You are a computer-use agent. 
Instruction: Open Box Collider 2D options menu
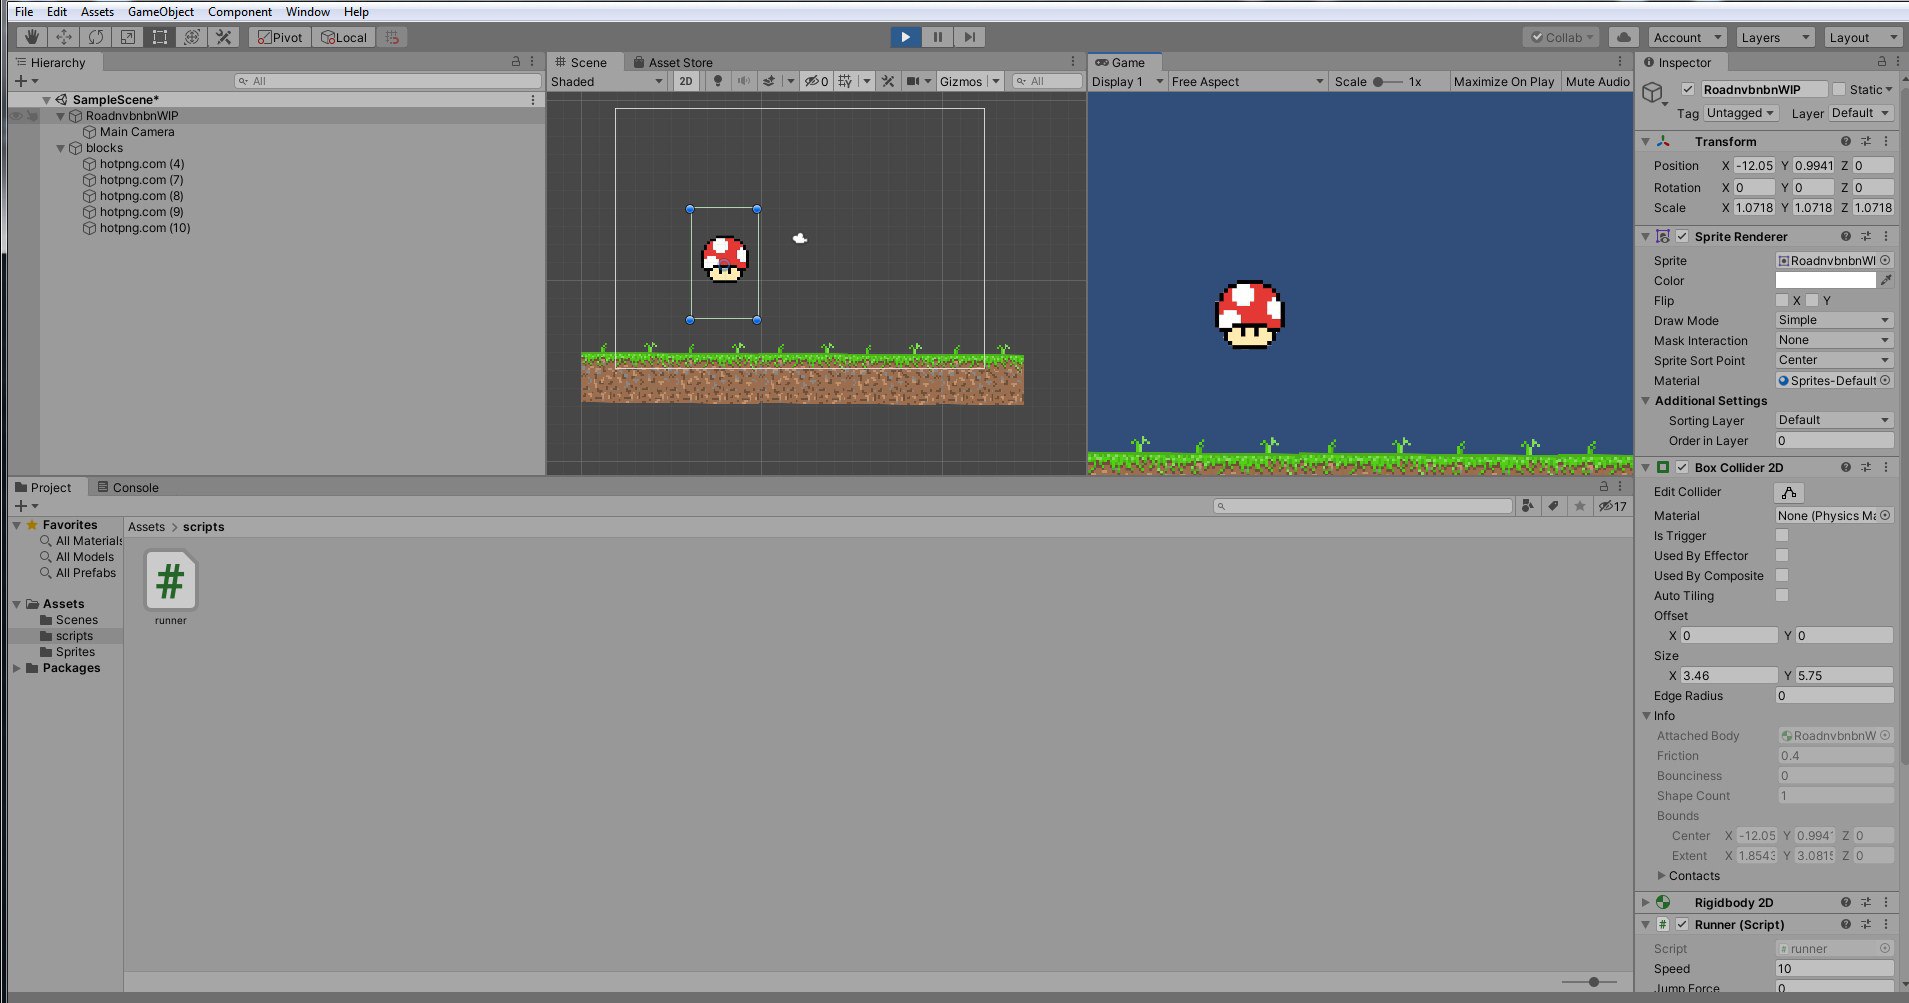click(1886, 467)
